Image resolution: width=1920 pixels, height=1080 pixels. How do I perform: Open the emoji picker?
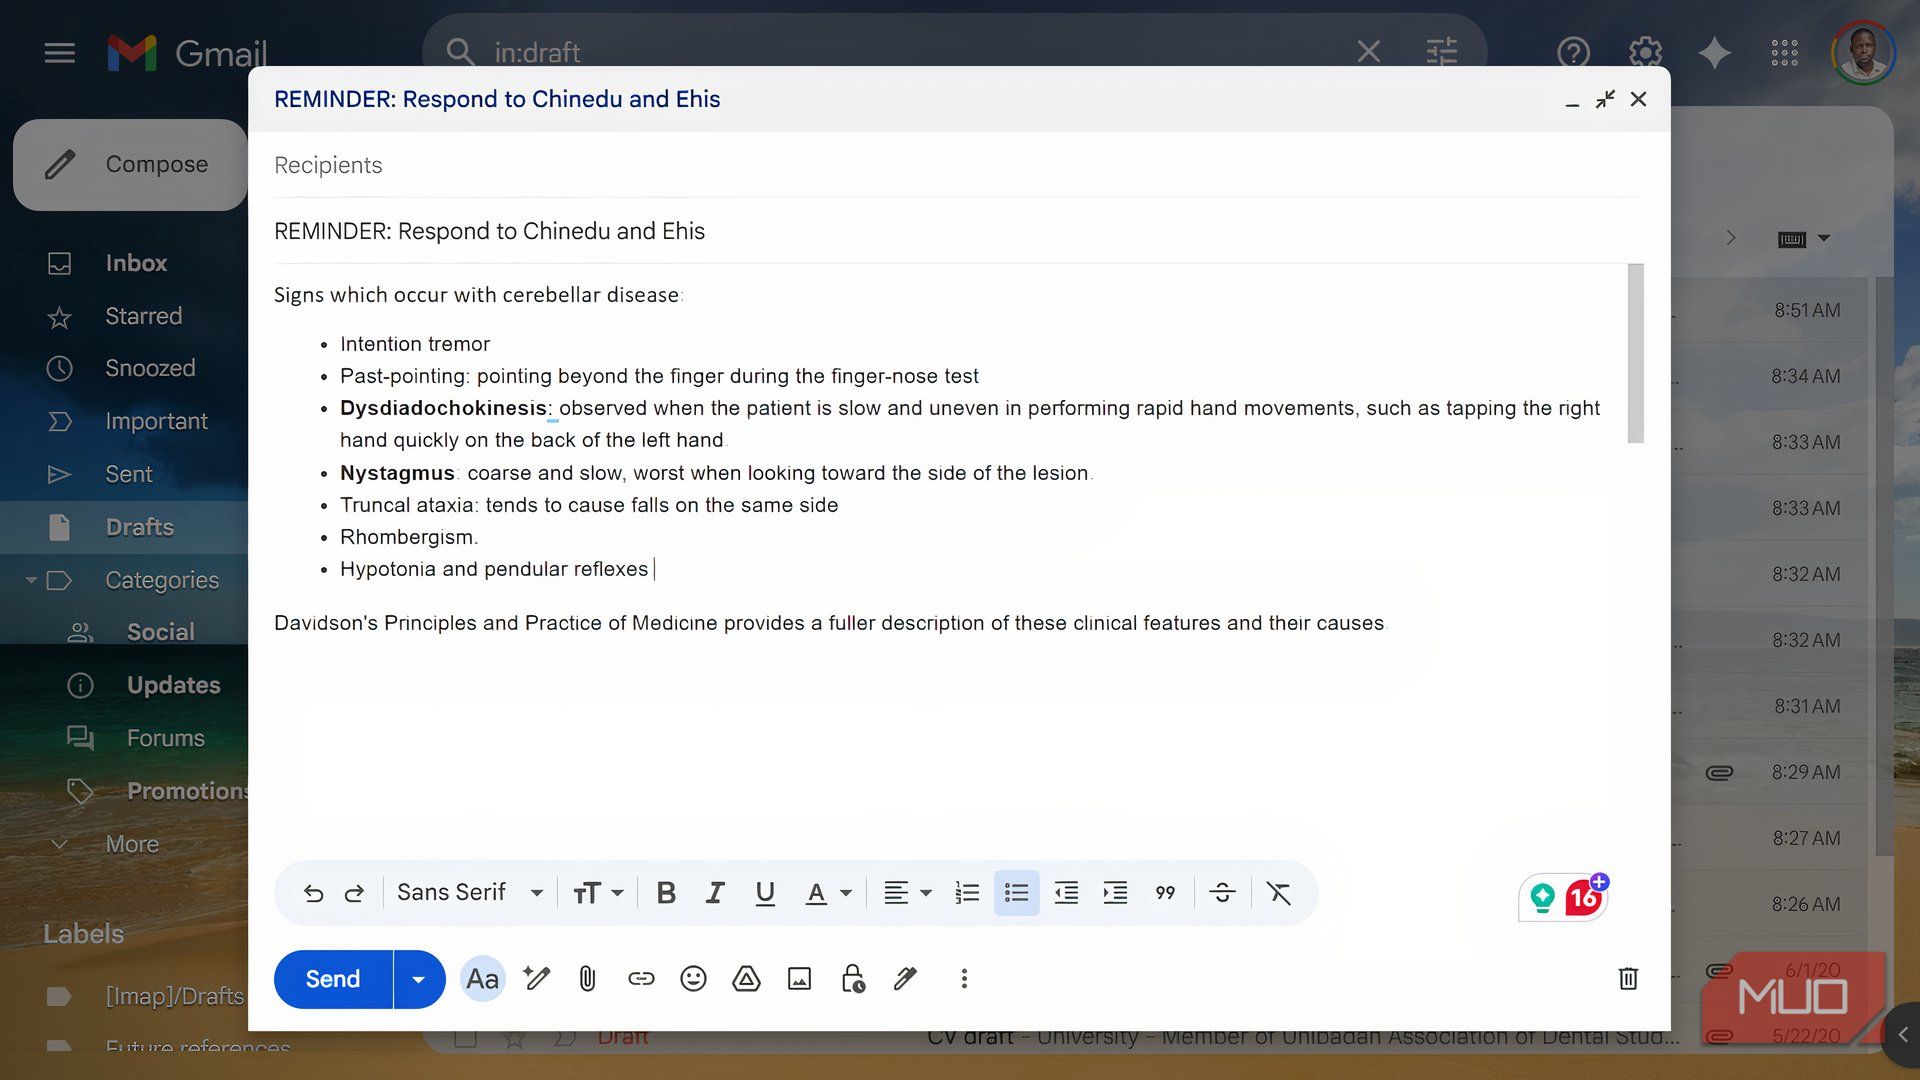click(x=693, y=979)
